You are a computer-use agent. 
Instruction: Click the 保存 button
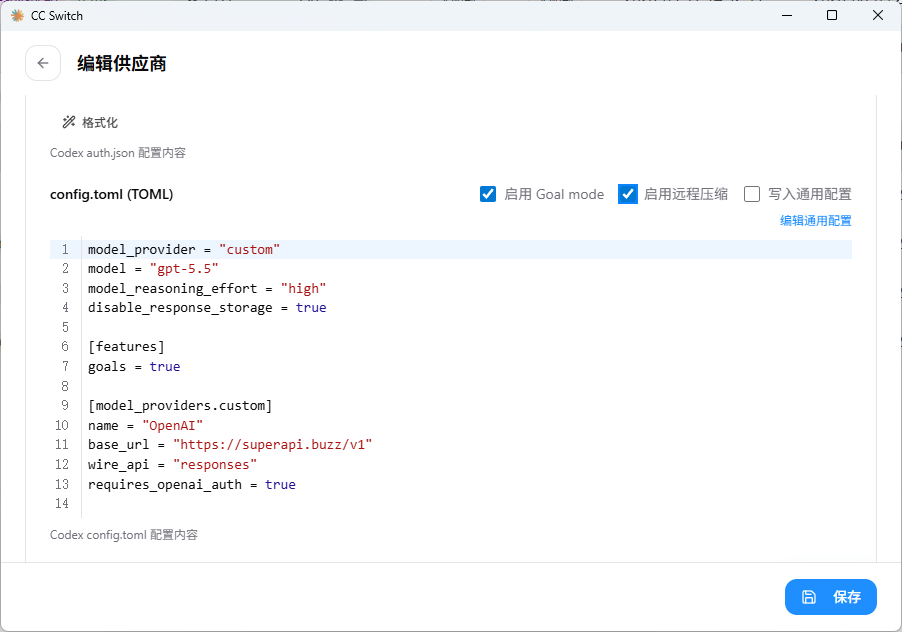831,597
